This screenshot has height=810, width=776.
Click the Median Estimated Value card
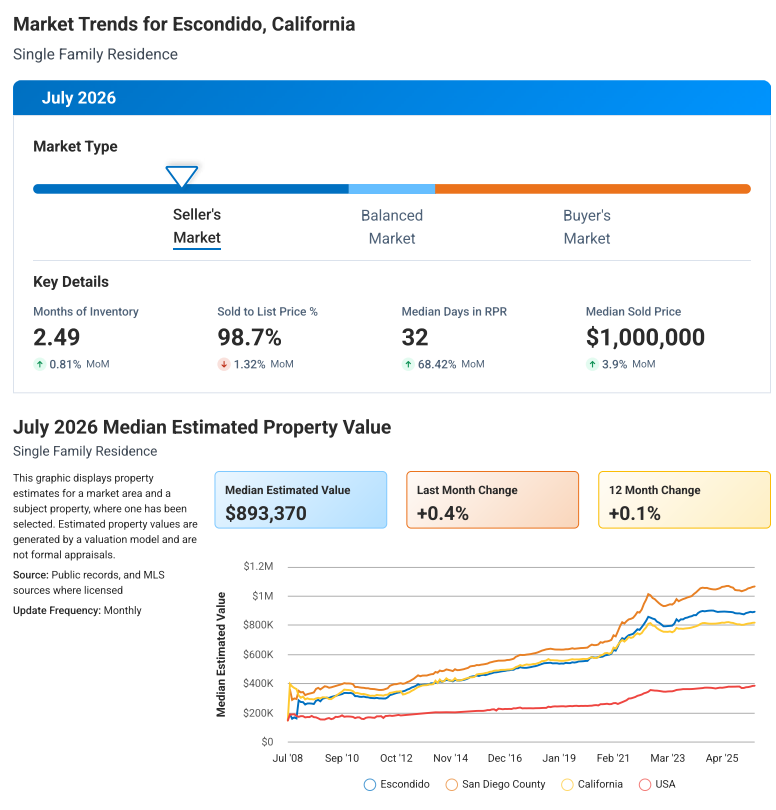[x=301, y=500]
